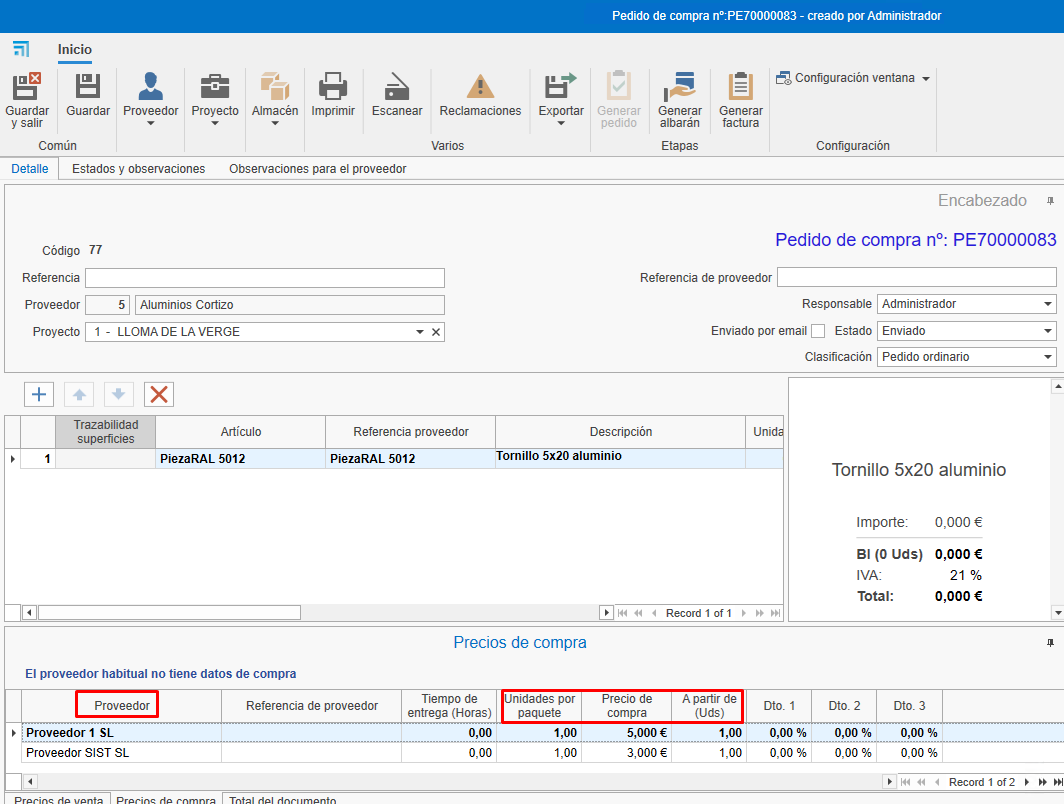Click Tornillo 5x20 aluminio description cell

click(x=620, y=459)
